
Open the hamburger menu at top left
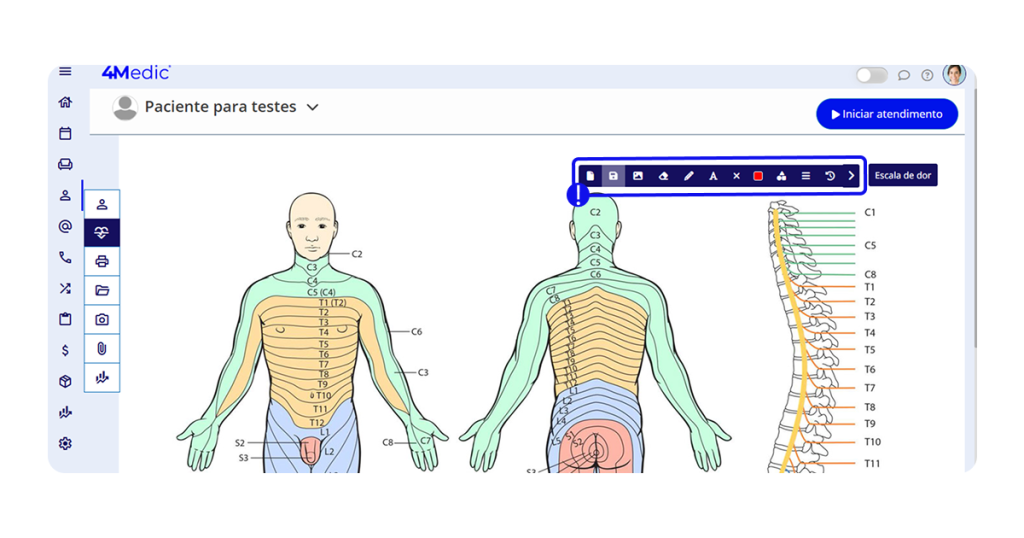(x=65, y=71)
